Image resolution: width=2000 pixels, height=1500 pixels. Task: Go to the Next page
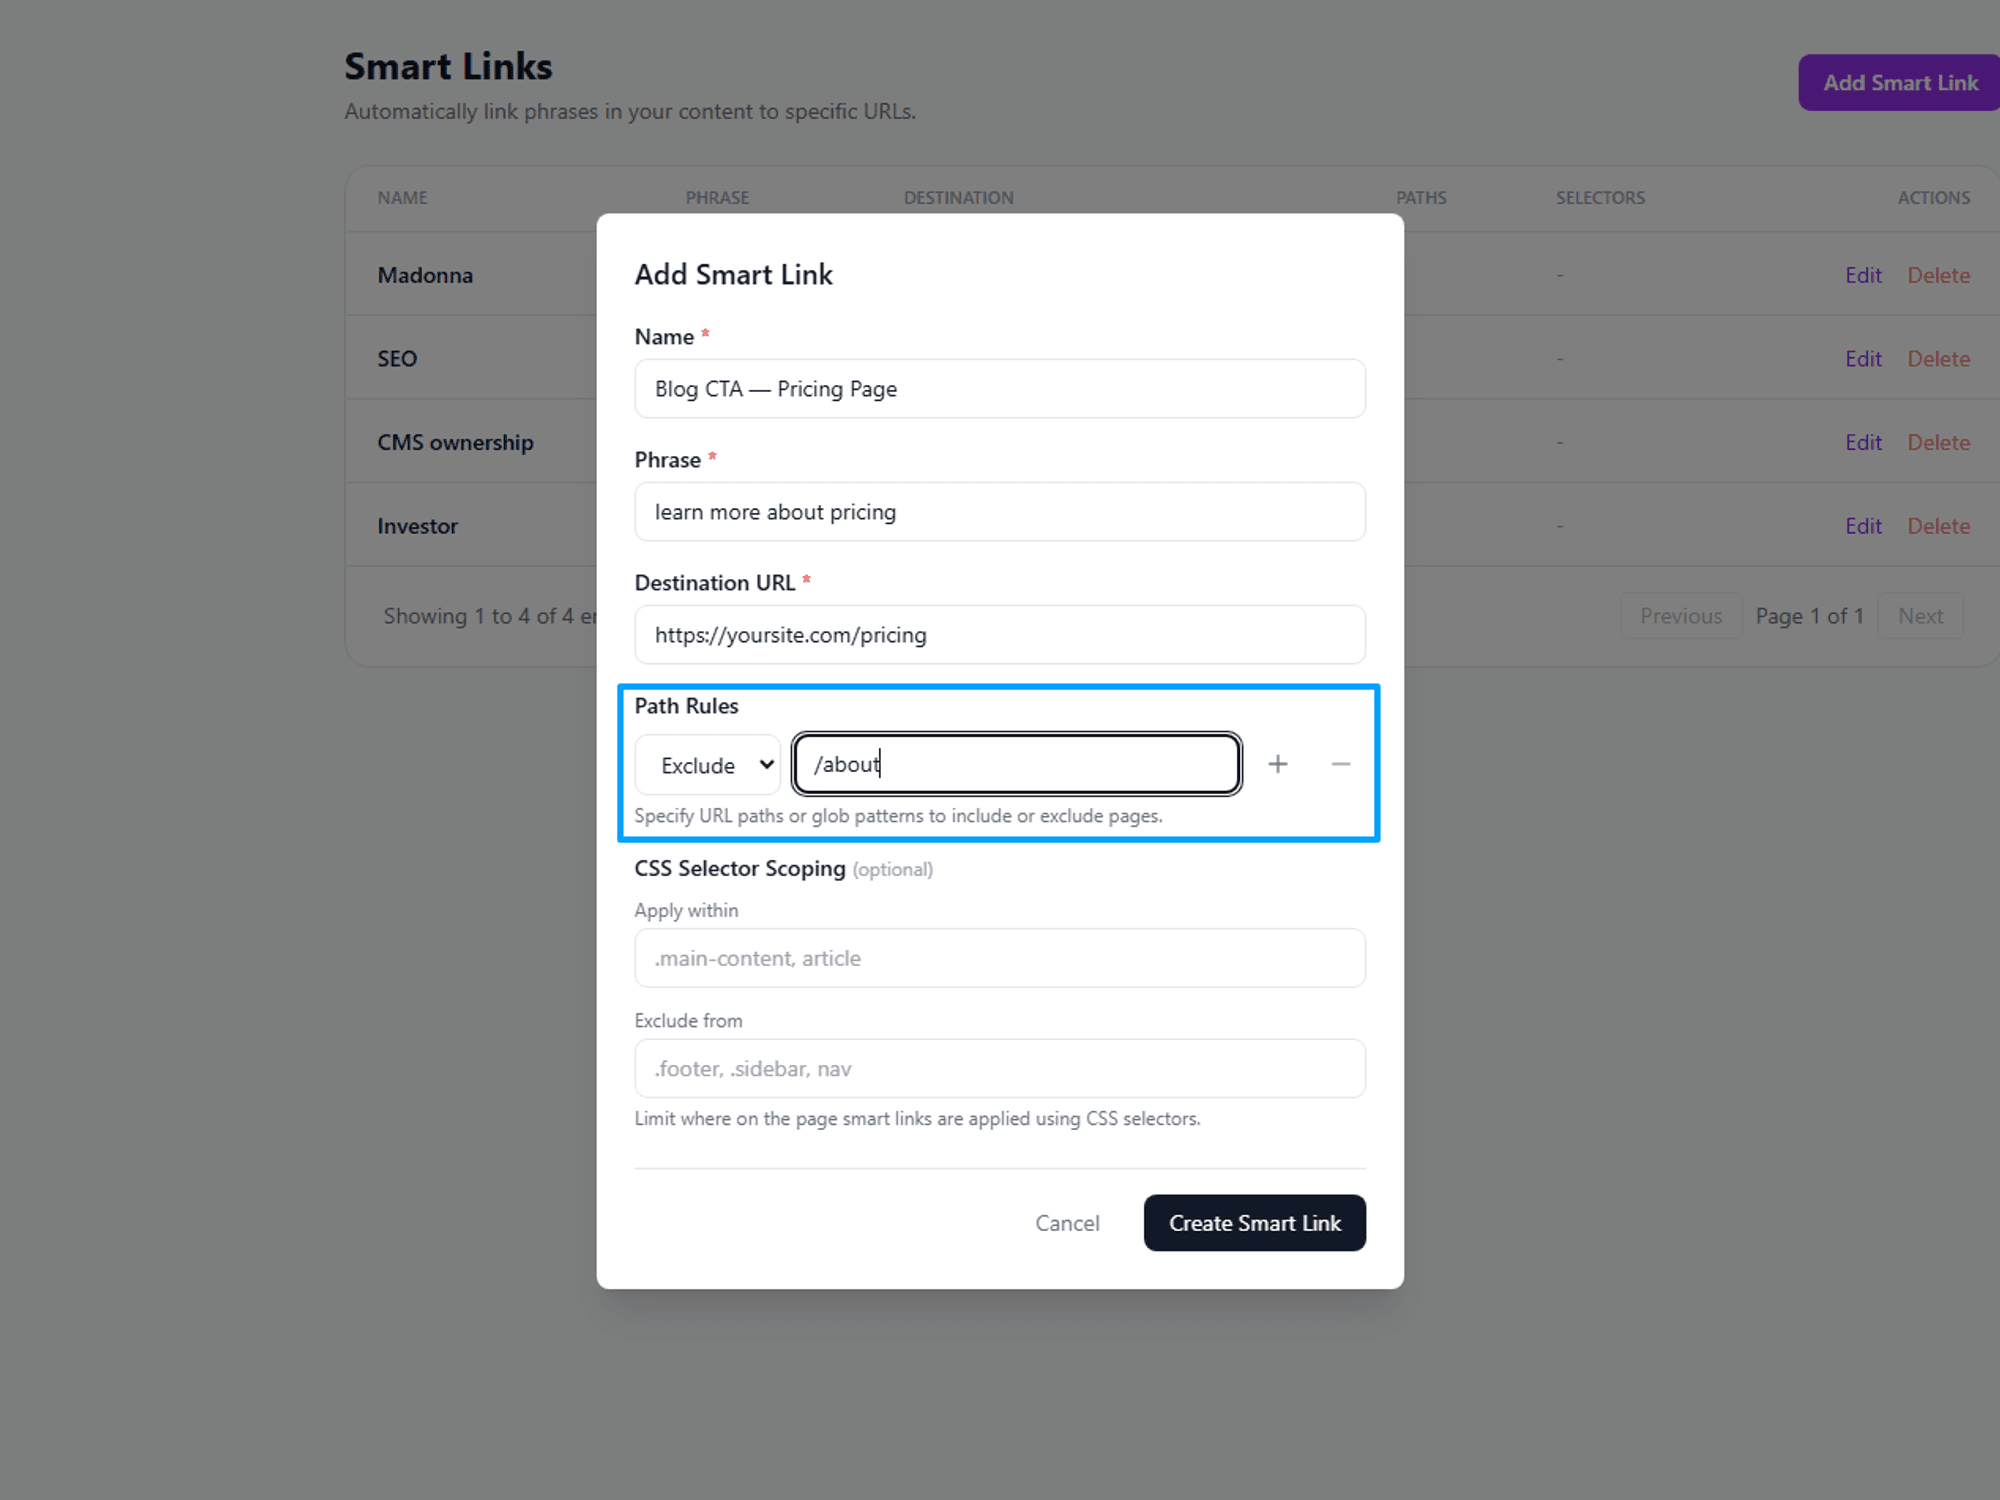pos(1920,616)
